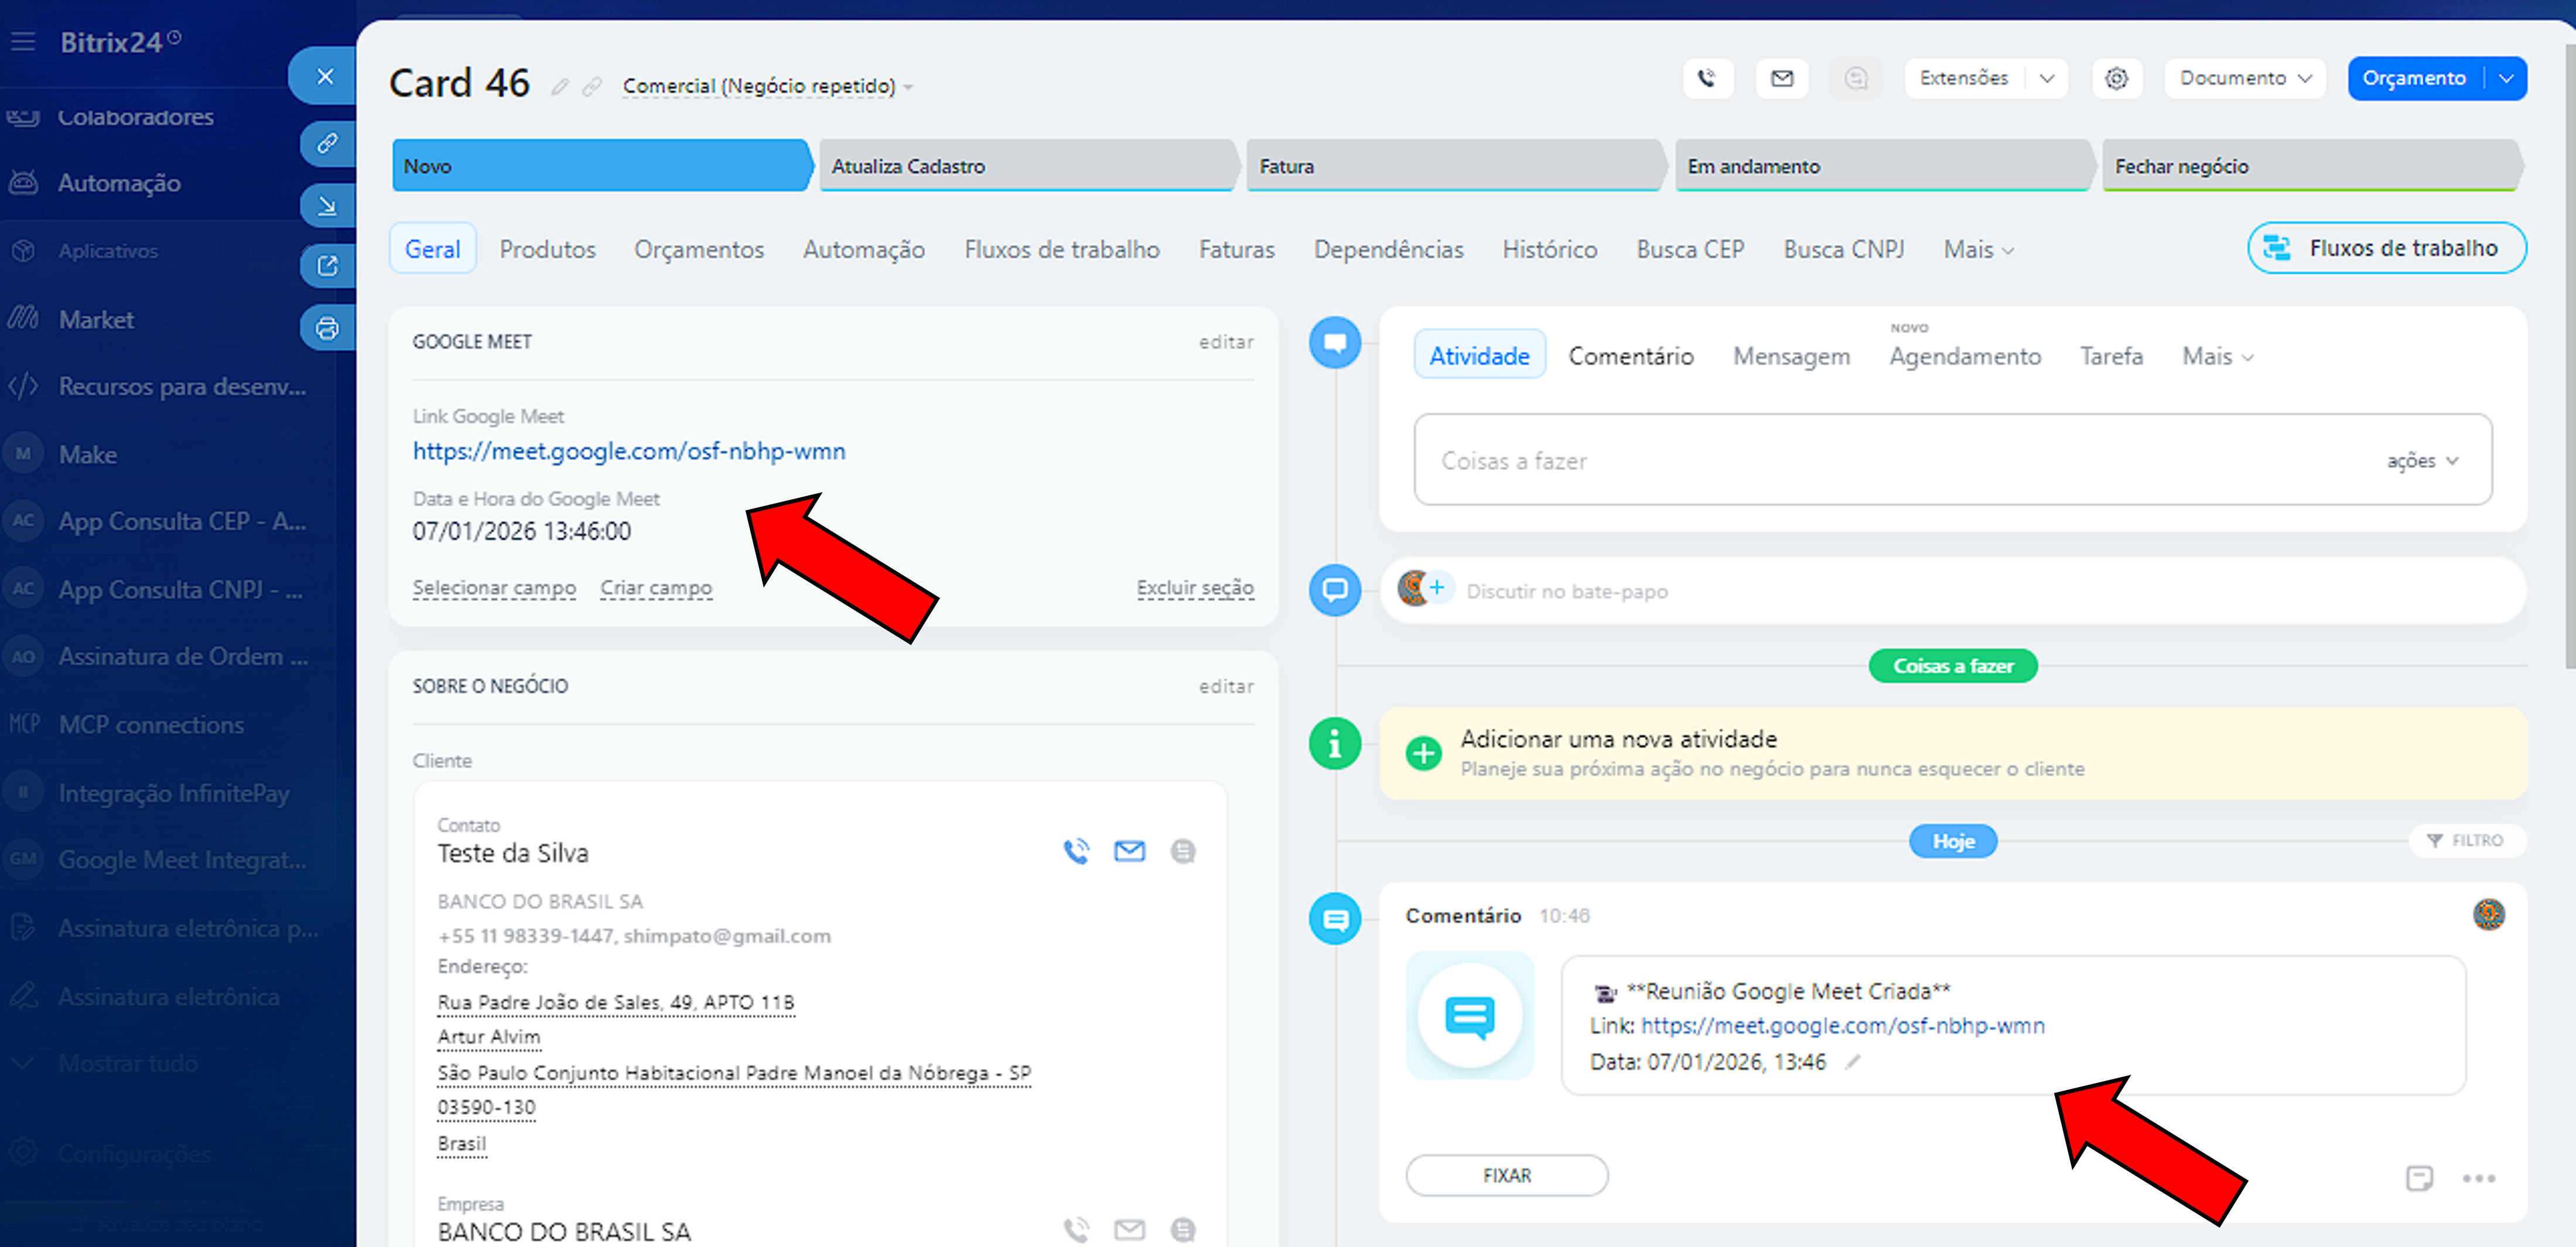The height and width of the screenshot is (1247, 2576).
Task: Open the ações dropdown in Coisas a fazer
Action: pyautogui.click(x=2421, y=461)
